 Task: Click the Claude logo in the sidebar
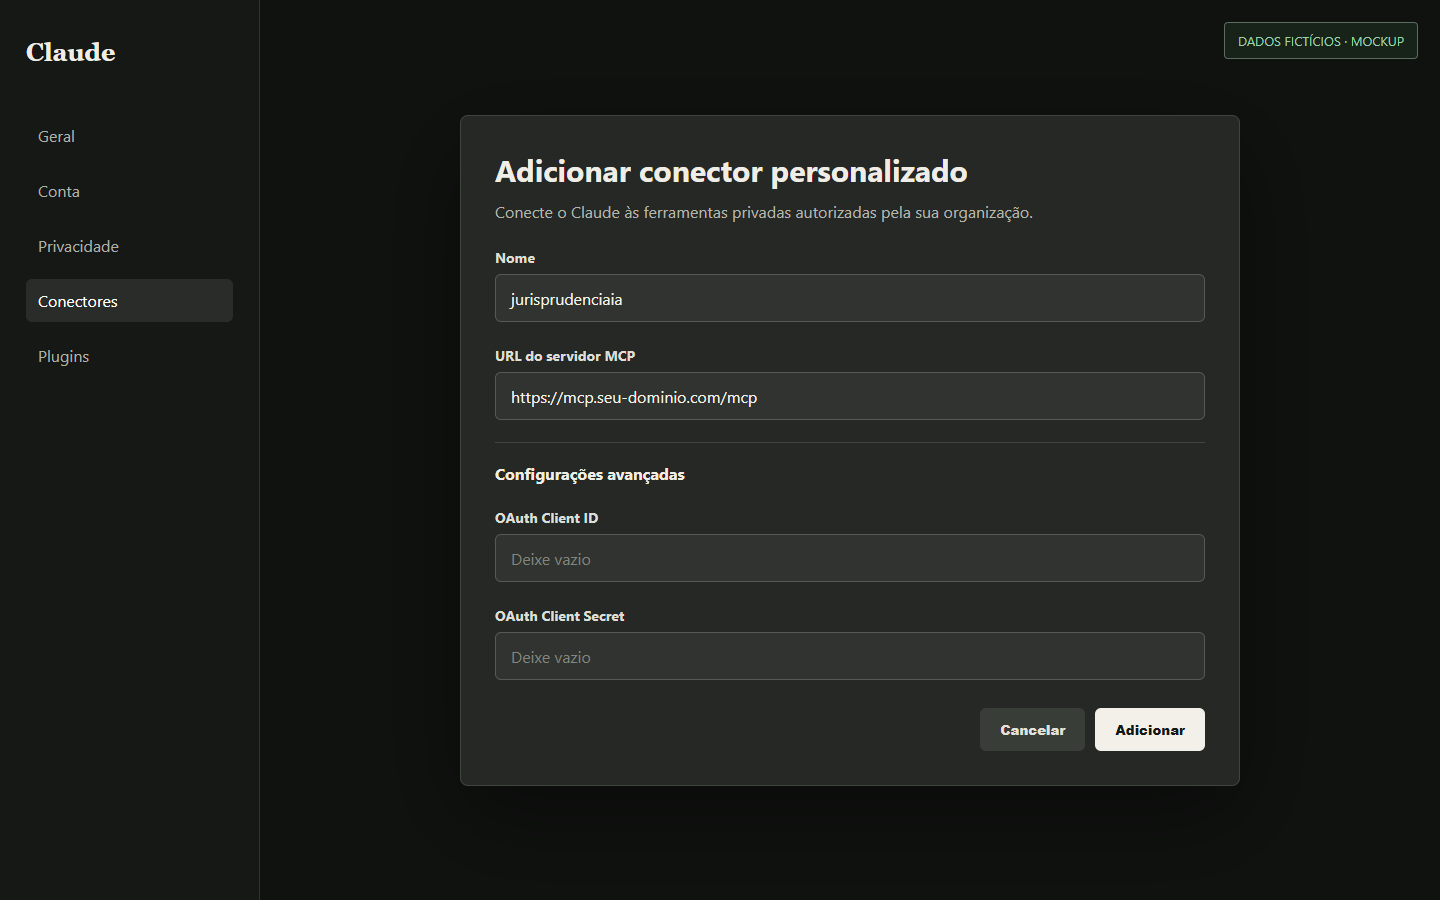click(71, 52)
